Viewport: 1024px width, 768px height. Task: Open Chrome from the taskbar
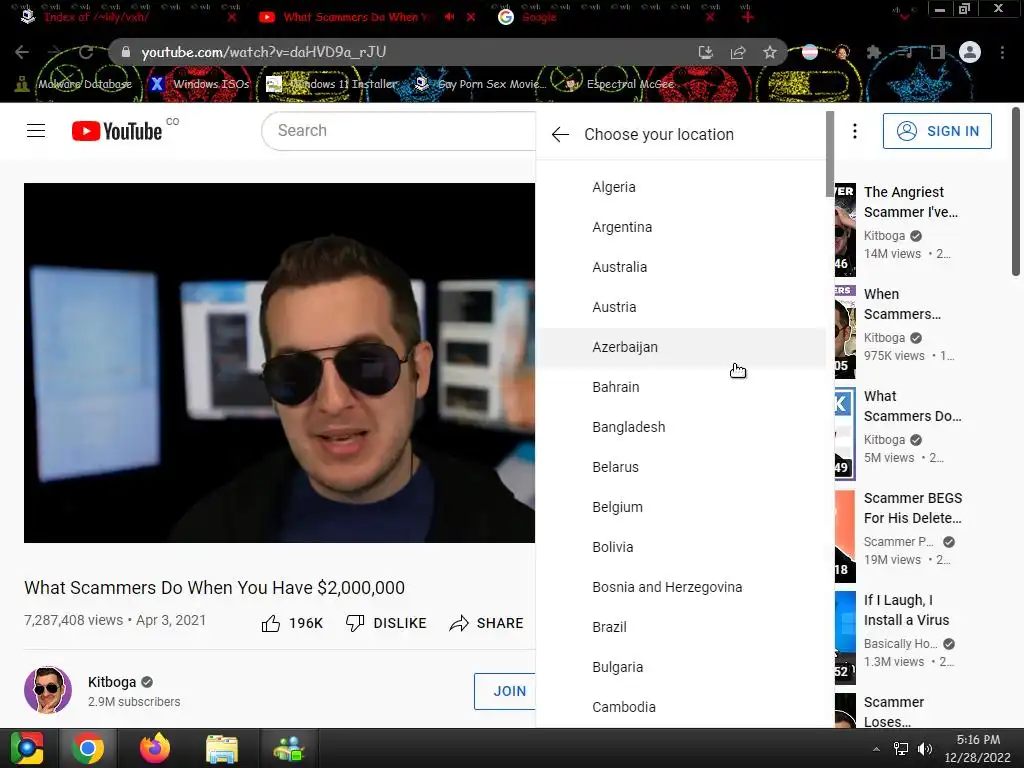[88, 748]
